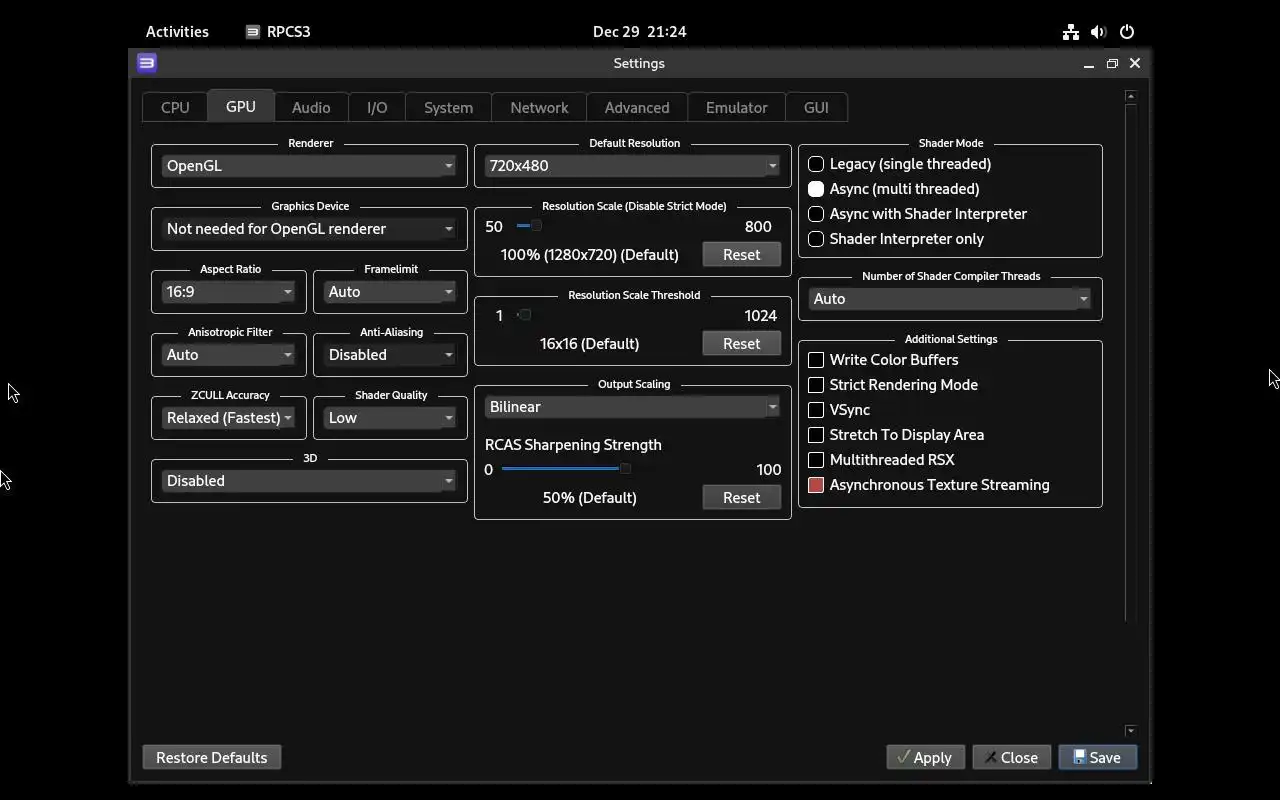Switch to the Emulator tab

[x=736, y=108]
